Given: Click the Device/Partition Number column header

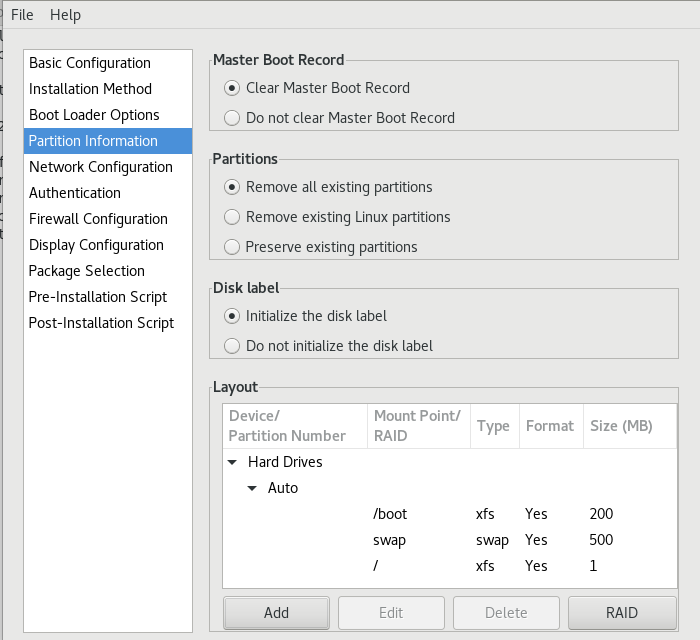Looking at the screenshot, I should (295, 426).
